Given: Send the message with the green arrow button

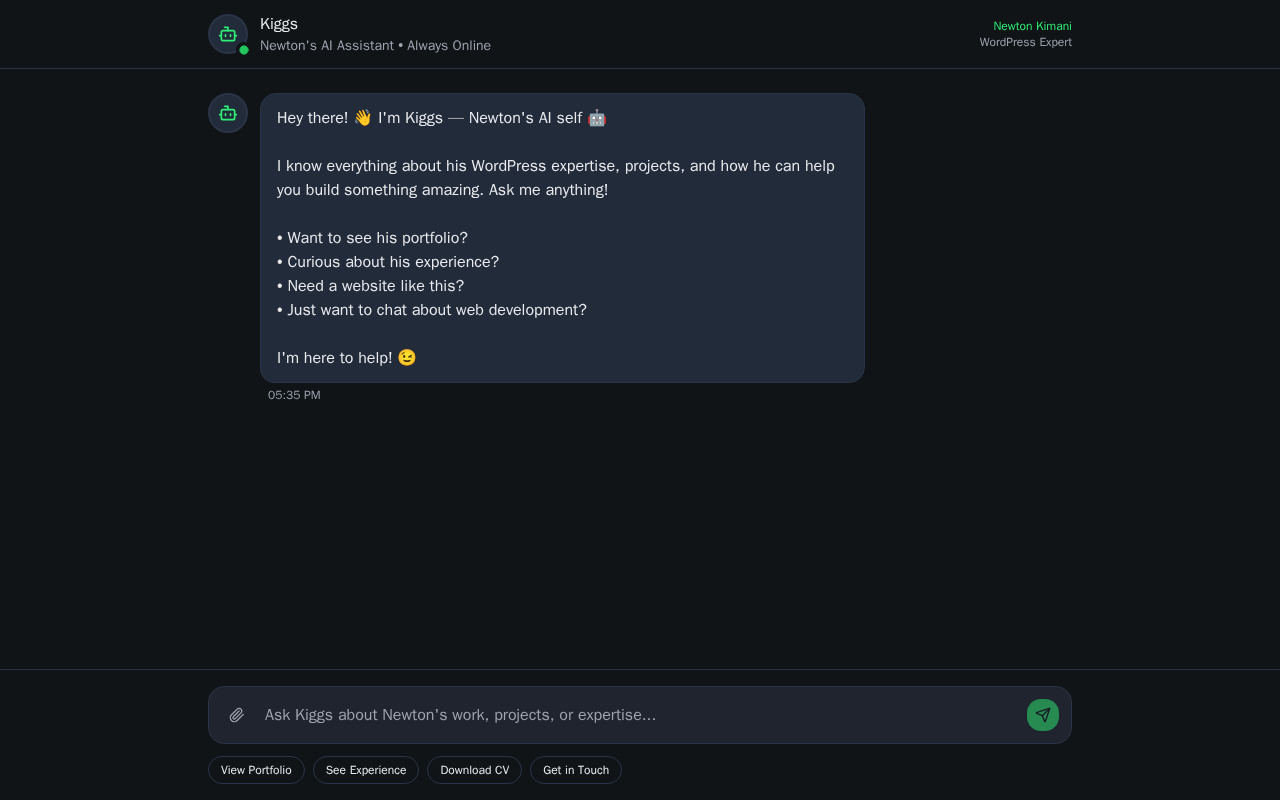Looking at the screenshot, I should 1043,715.
